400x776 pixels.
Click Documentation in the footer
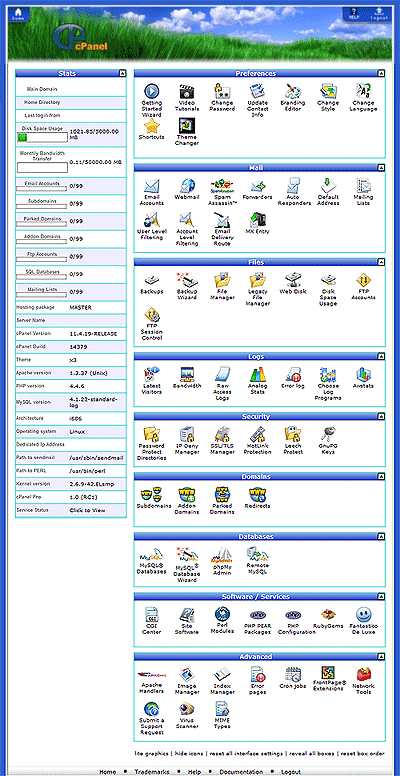[241, 772]
